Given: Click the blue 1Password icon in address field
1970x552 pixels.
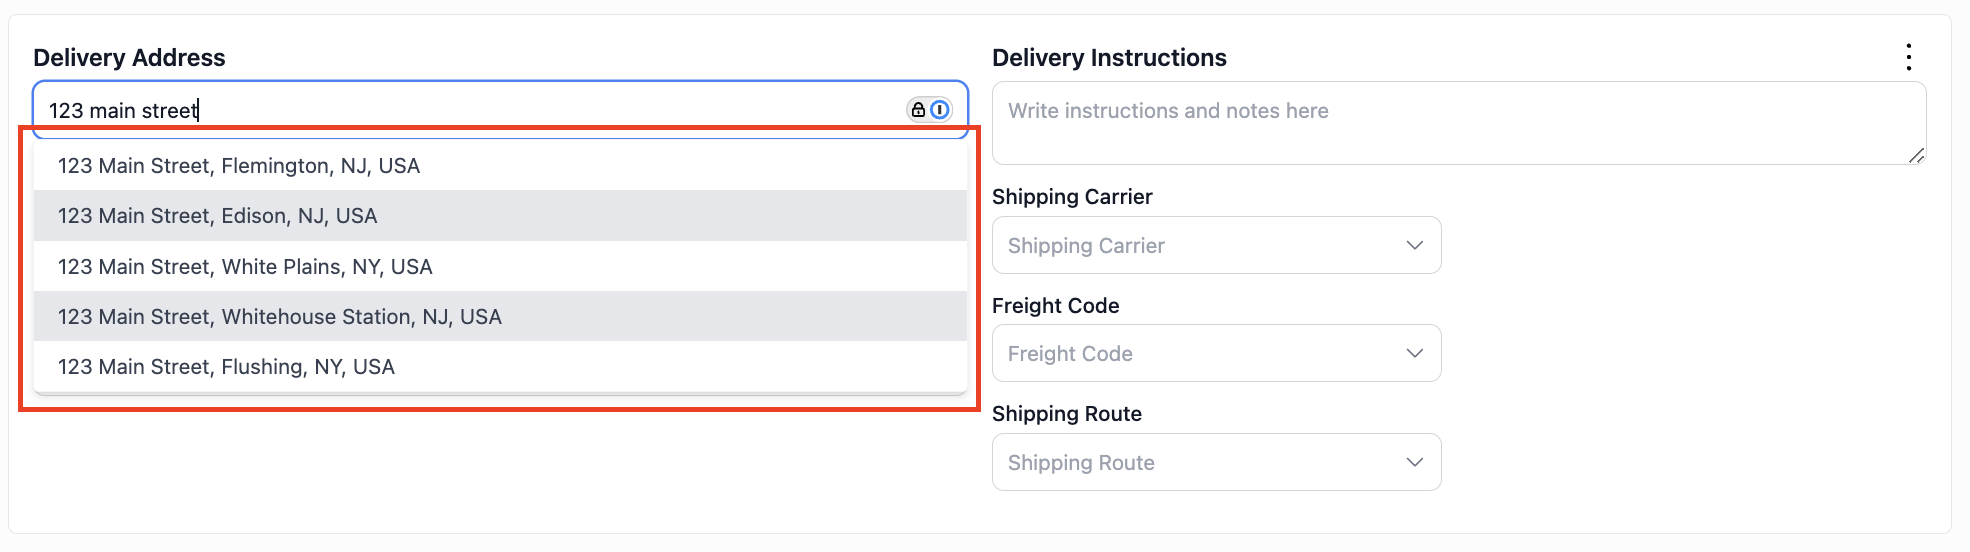Looking at the screenshot, I should tap(940, 110).
